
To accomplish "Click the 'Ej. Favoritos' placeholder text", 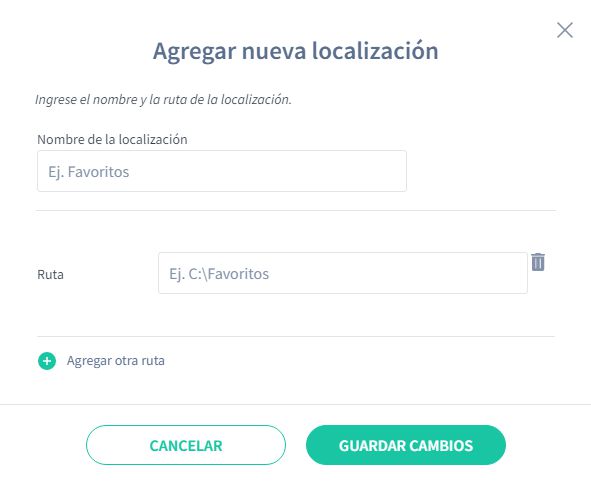I will pos(89,172).
